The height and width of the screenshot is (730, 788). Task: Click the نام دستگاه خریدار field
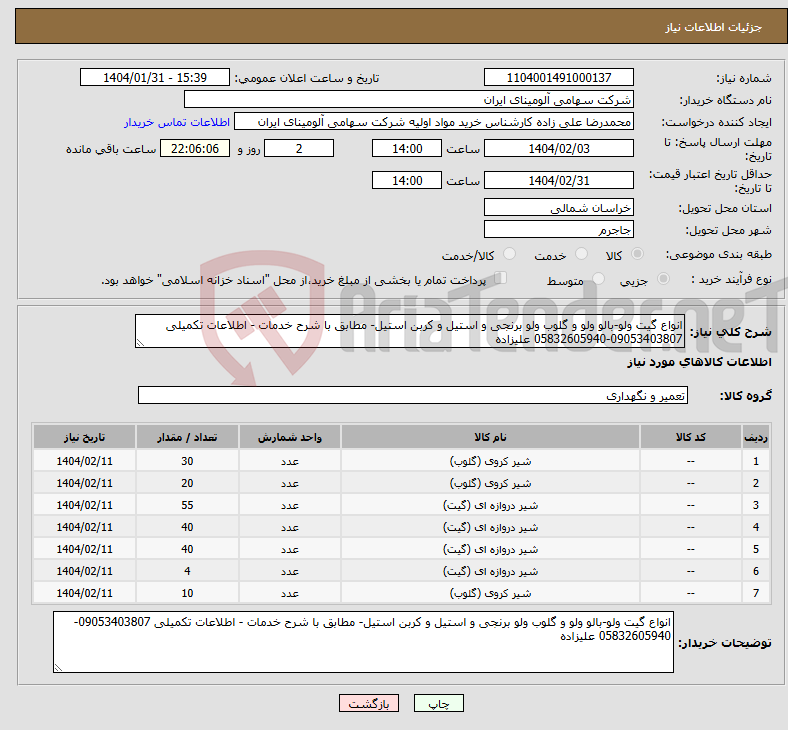[409, 99]
